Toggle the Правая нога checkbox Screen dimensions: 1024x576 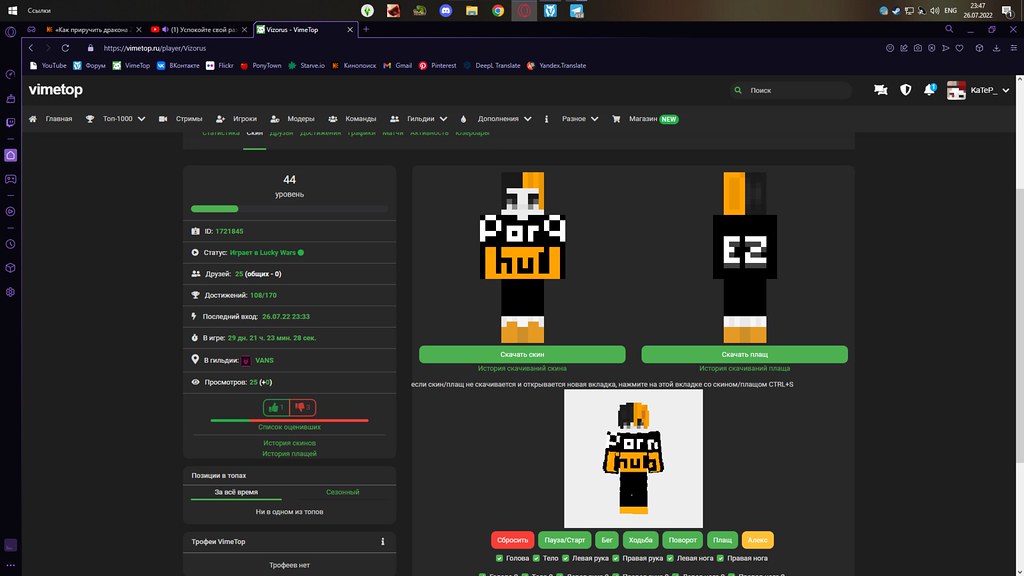[x=723, y=559]
